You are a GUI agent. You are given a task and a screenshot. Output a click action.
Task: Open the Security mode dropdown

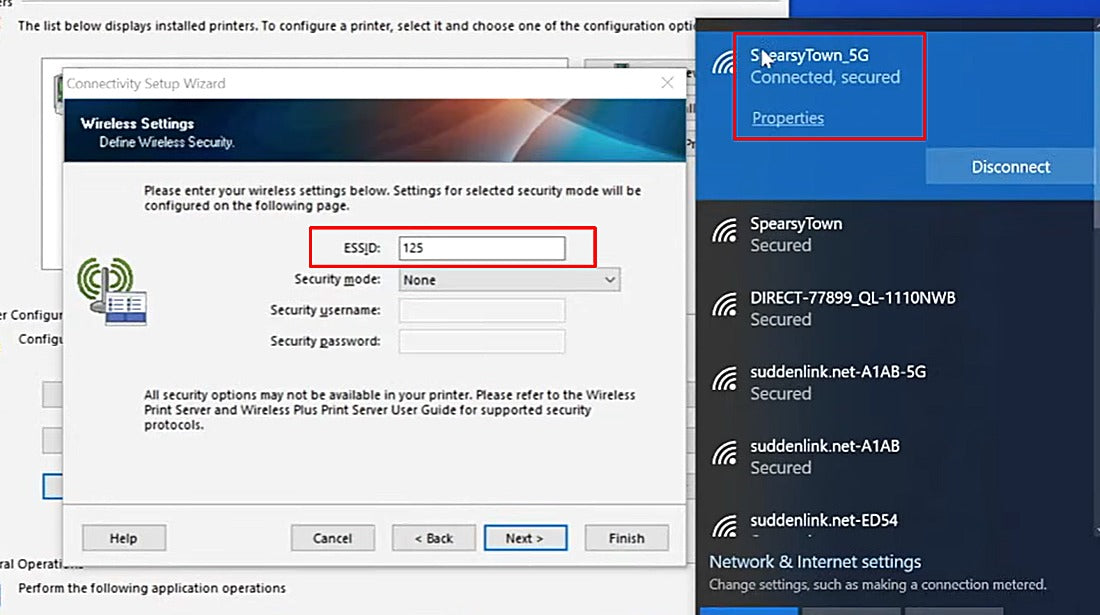[509, 280]
